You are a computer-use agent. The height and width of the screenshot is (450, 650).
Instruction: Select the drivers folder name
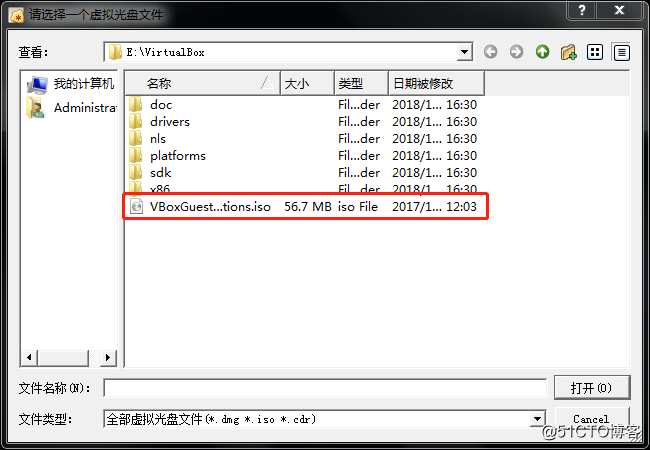coord(170,121)
